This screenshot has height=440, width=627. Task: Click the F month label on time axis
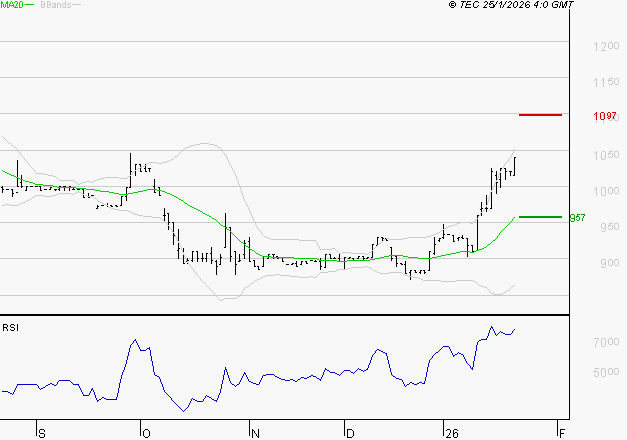(562, 434)
